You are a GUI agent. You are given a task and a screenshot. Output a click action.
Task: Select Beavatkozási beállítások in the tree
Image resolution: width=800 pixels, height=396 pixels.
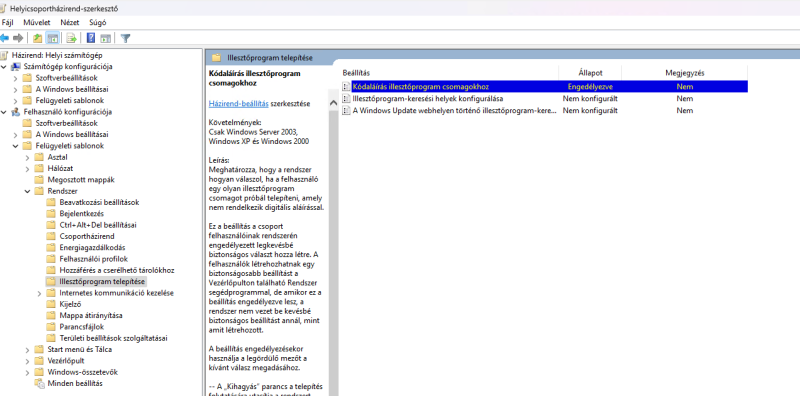(99, 202)
